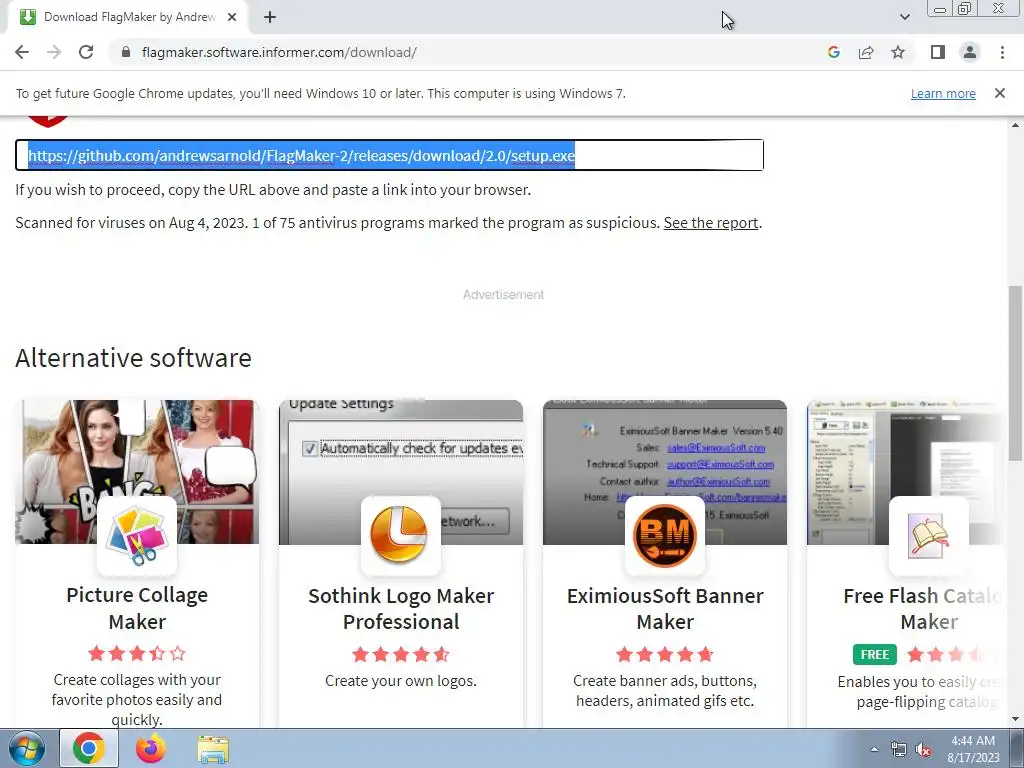Click the muted volume tray icon

pos(923,750)
